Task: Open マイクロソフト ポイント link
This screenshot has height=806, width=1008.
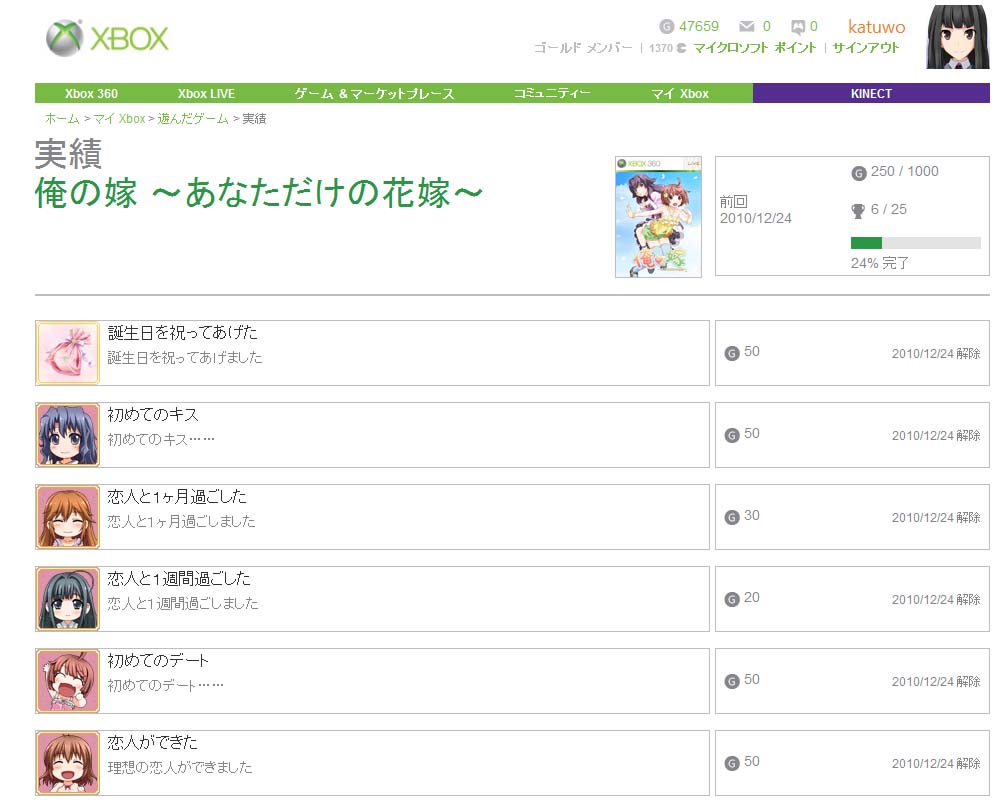Action: (755, 48)
